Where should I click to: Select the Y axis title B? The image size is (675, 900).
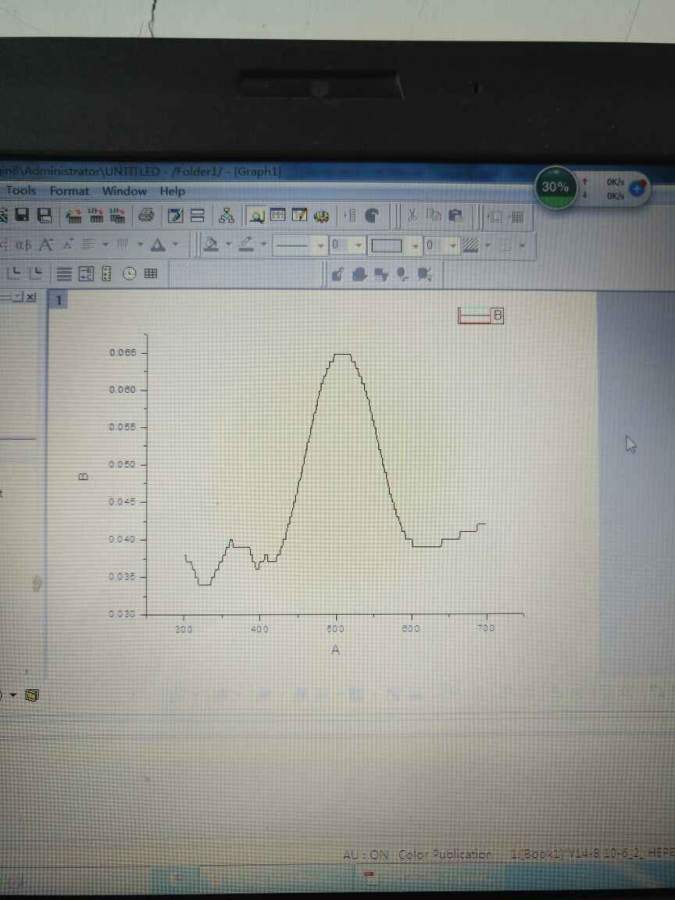click(83, 476)
